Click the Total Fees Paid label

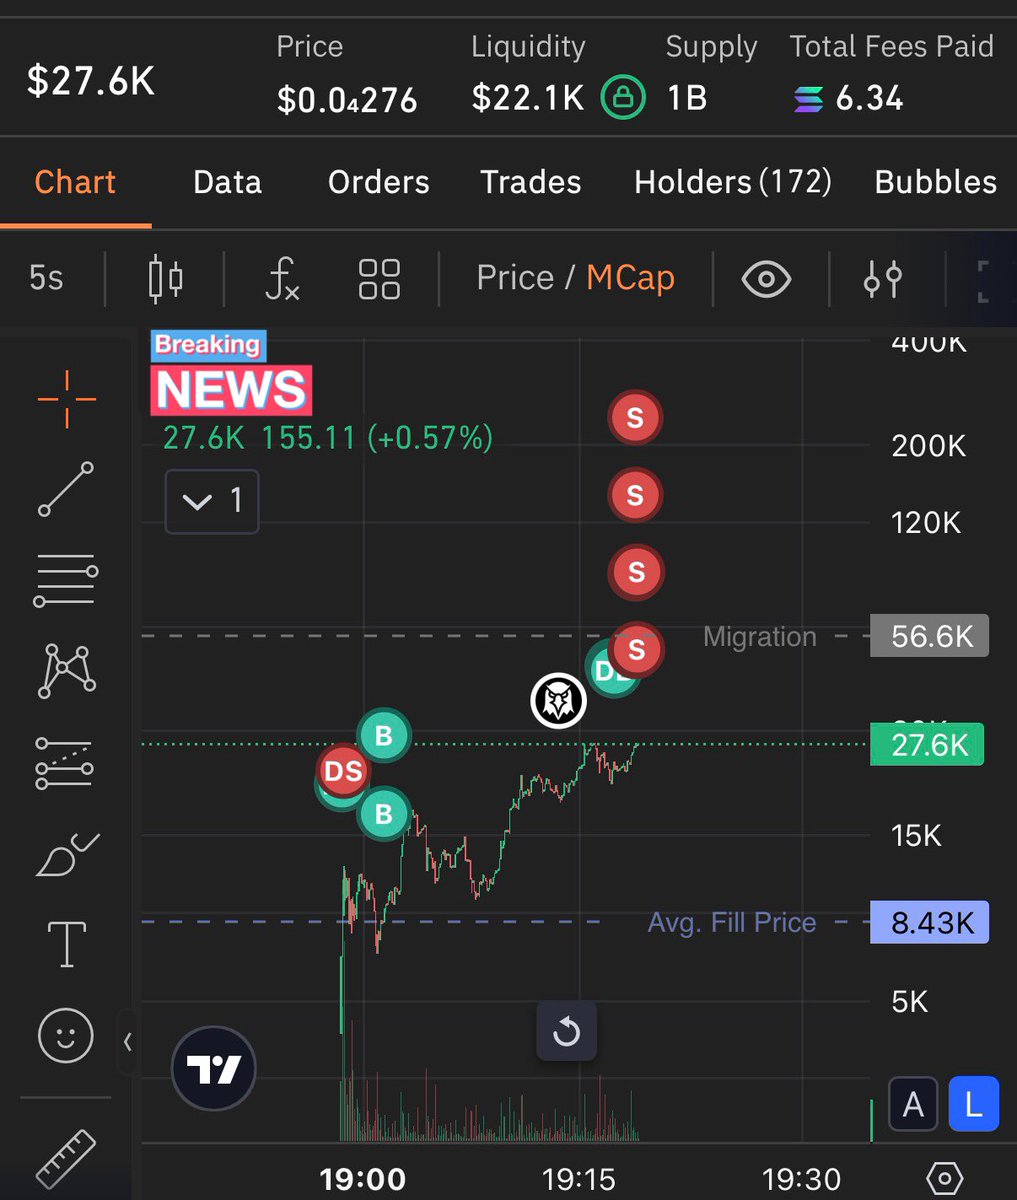click(892, 47)
